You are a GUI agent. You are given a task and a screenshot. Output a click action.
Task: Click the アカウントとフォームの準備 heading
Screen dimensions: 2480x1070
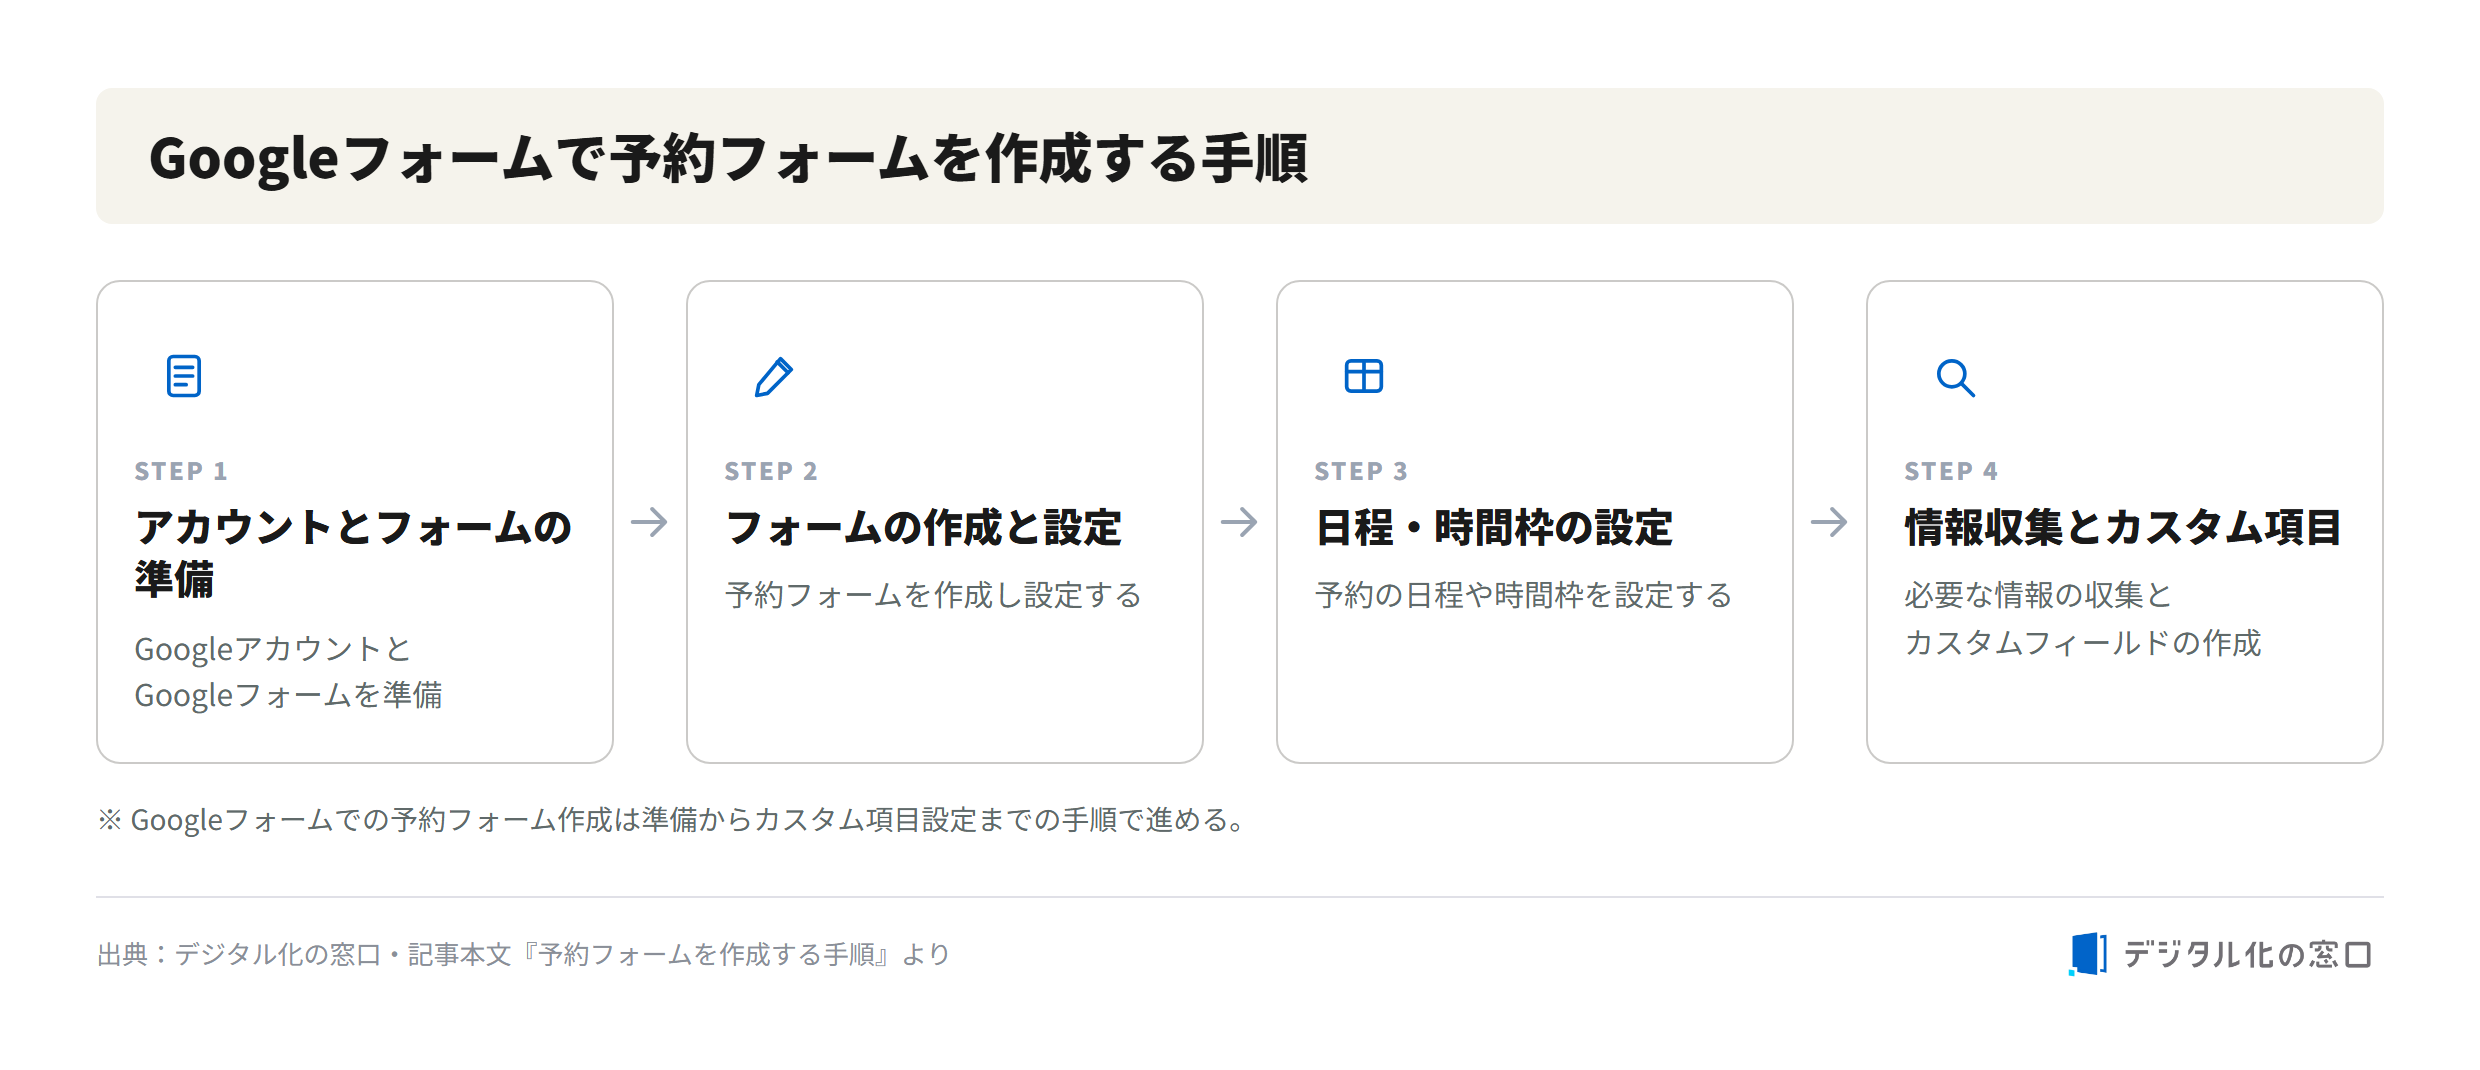353,553
